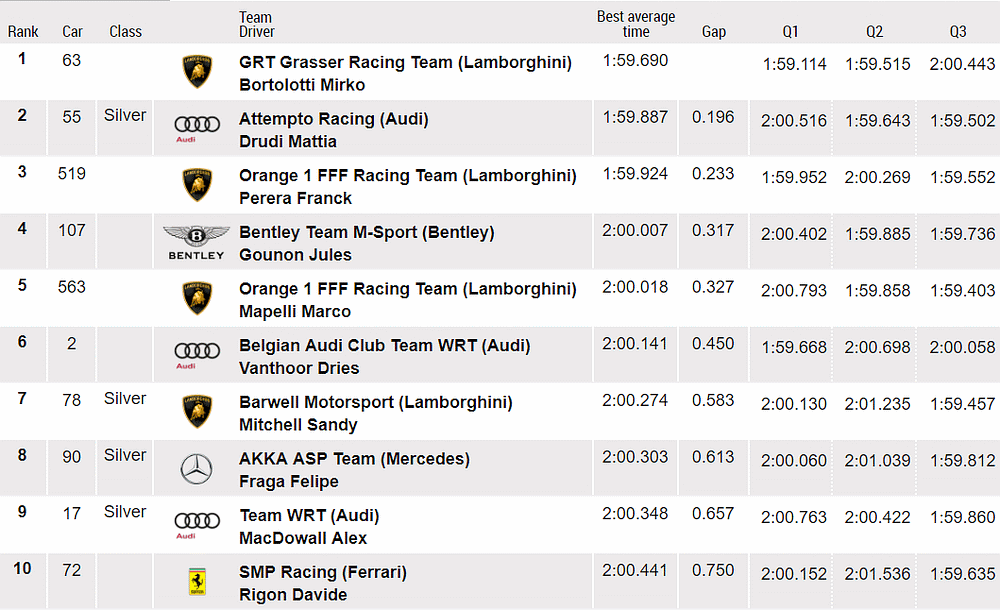Image resolution: width=1000 pixels, height=610 pixels.
Task: Click Mercedes star logo for AKKA ASP
Action: [197, 469]
